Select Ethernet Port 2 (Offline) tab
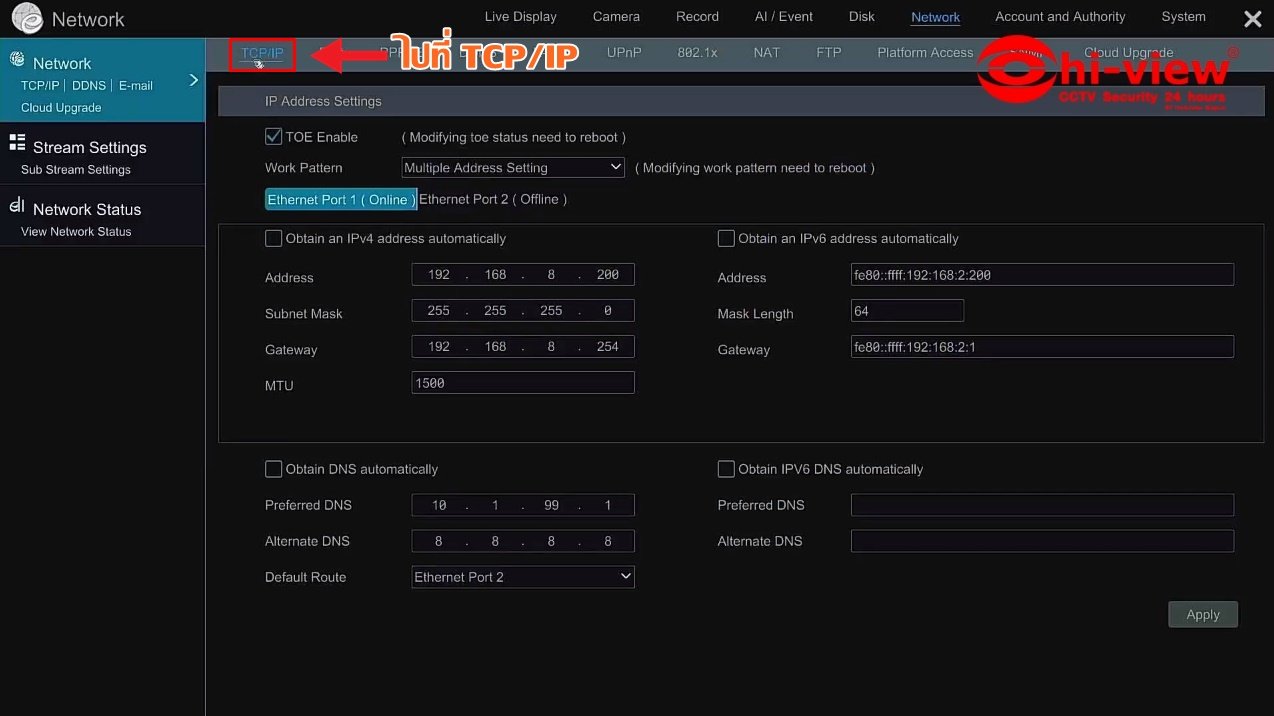 point(493,200)
